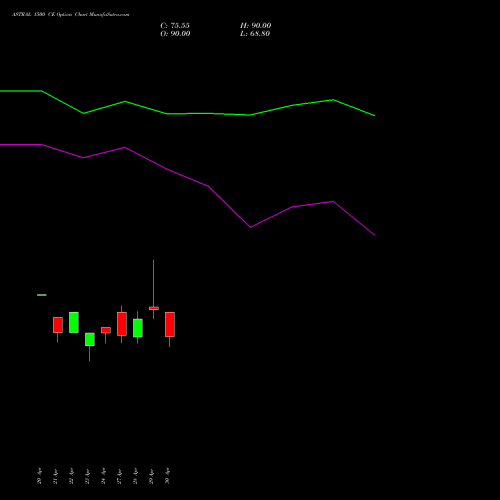The width and height of the screenshot is (500, 500).
Task: Click the 28 Apr green candle
Action: [138, 328]
